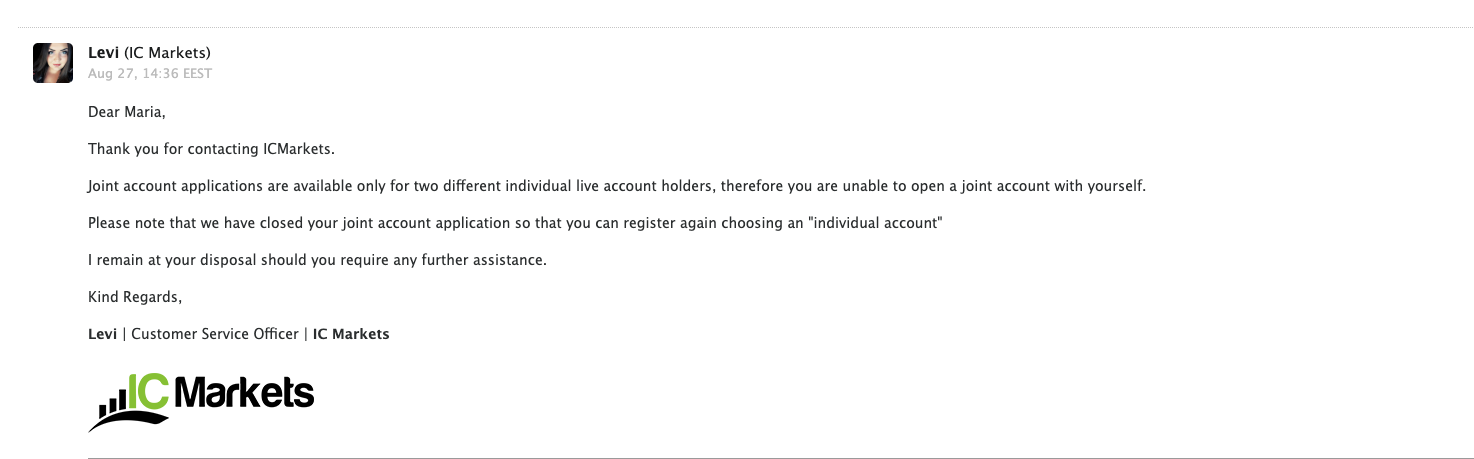Click the Kind Regards closing line
This screenshot has width=1474, height=459.
pos(135,297)
